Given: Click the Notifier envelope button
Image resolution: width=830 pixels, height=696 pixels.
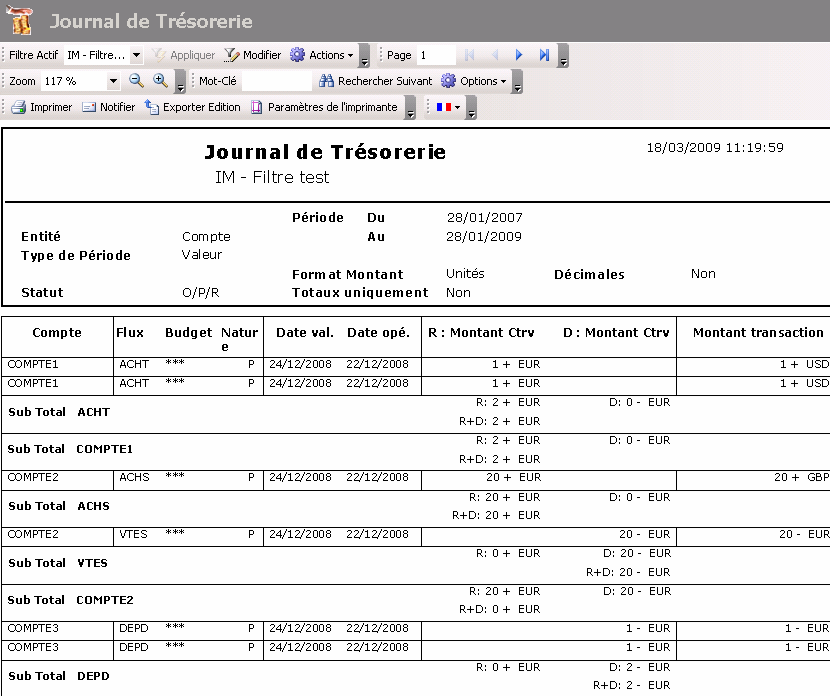Looking at the screenshot, I should pos(108,107).
